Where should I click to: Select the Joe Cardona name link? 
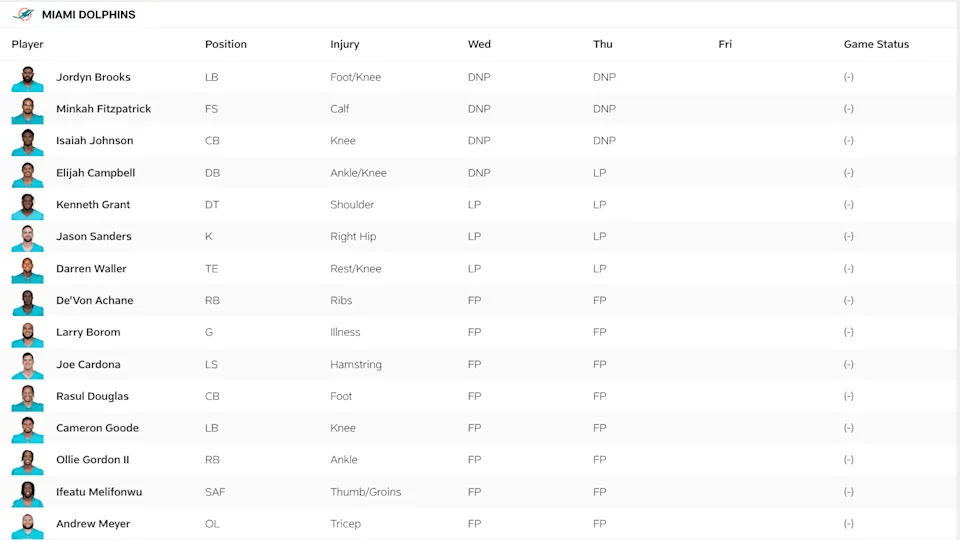click(x=88, y=364)
